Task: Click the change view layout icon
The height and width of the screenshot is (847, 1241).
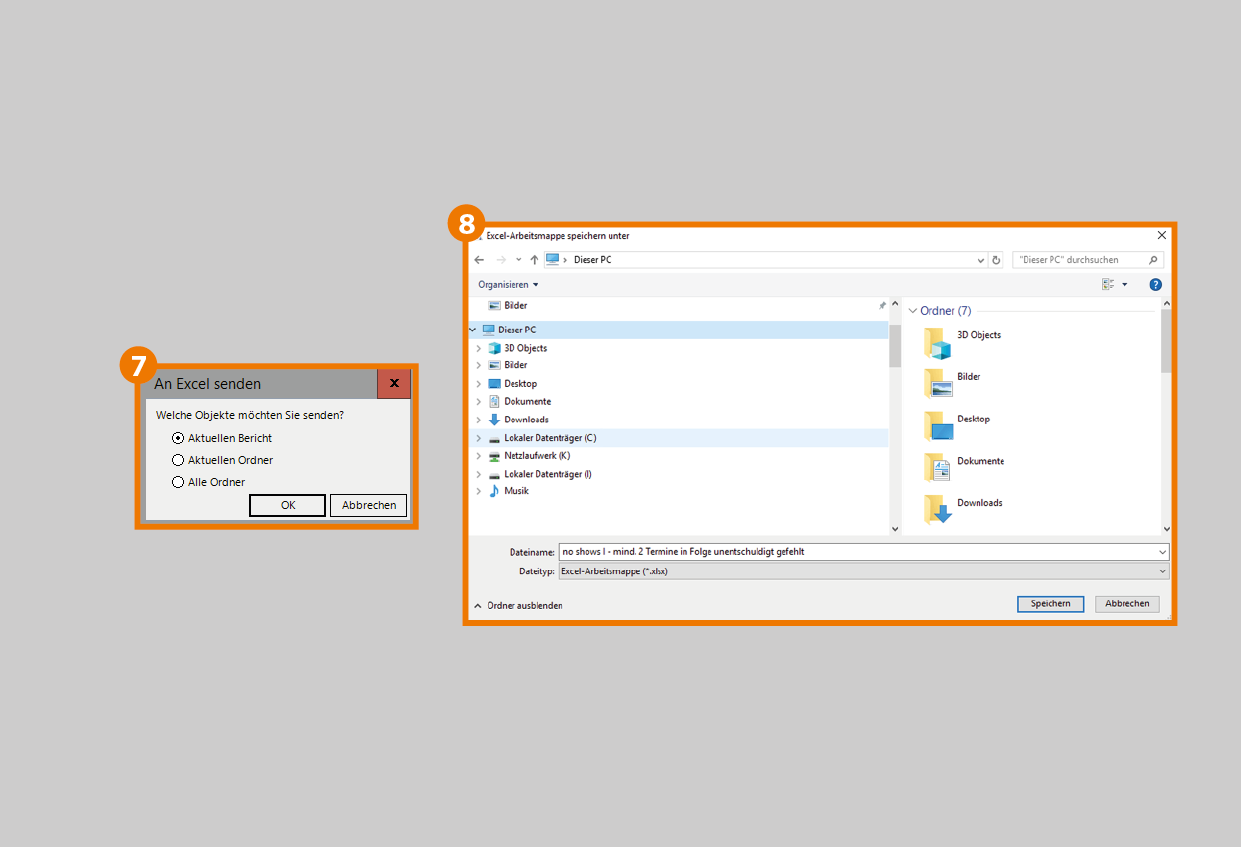Action: coord(1109,285)
